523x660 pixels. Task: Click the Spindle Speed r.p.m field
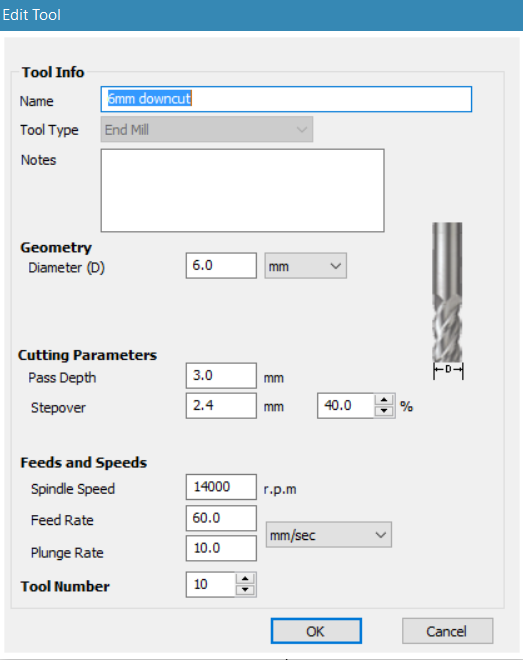pyautogui.click(x=221, y=487)
